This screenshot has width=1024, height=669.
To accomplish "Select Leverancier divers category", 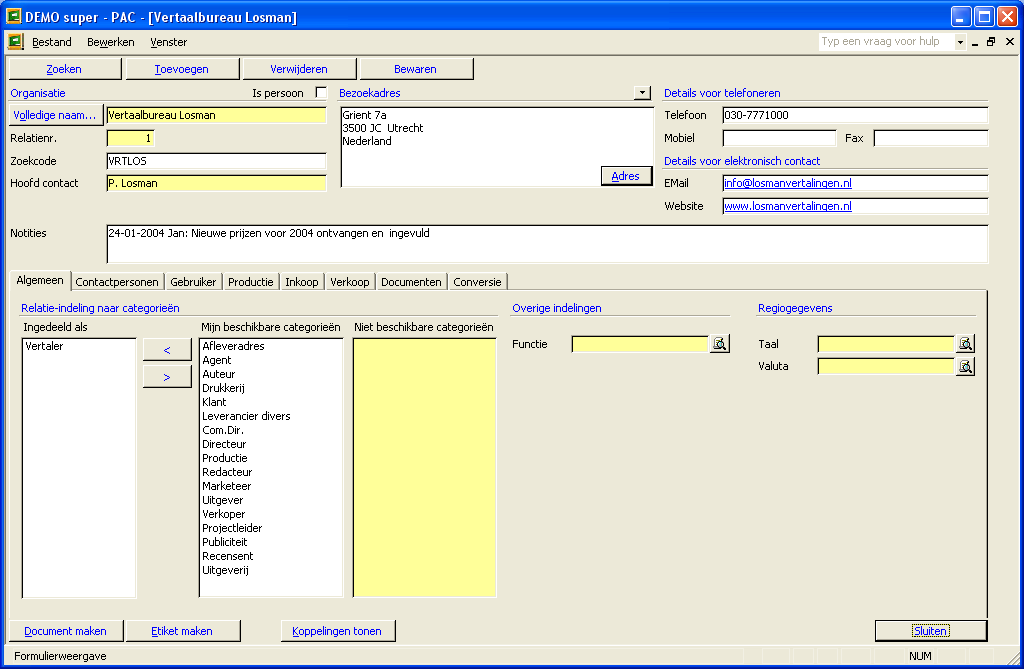I will tap(270, 416).
